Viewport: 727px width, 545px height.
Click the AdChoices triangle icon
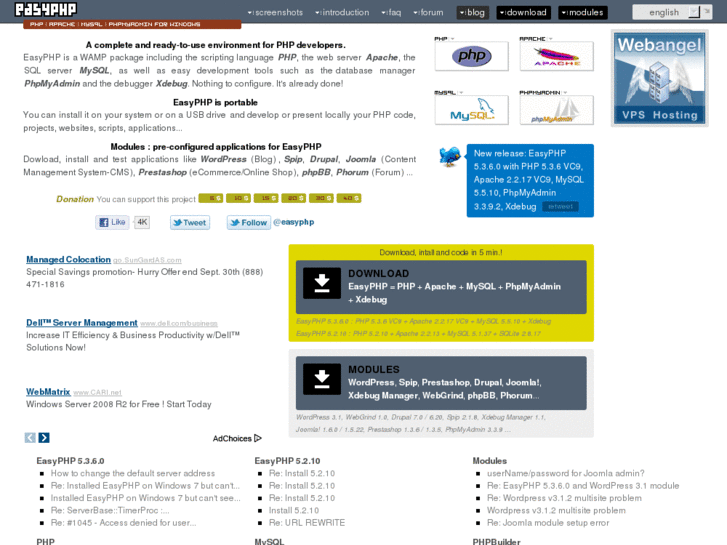258,438
